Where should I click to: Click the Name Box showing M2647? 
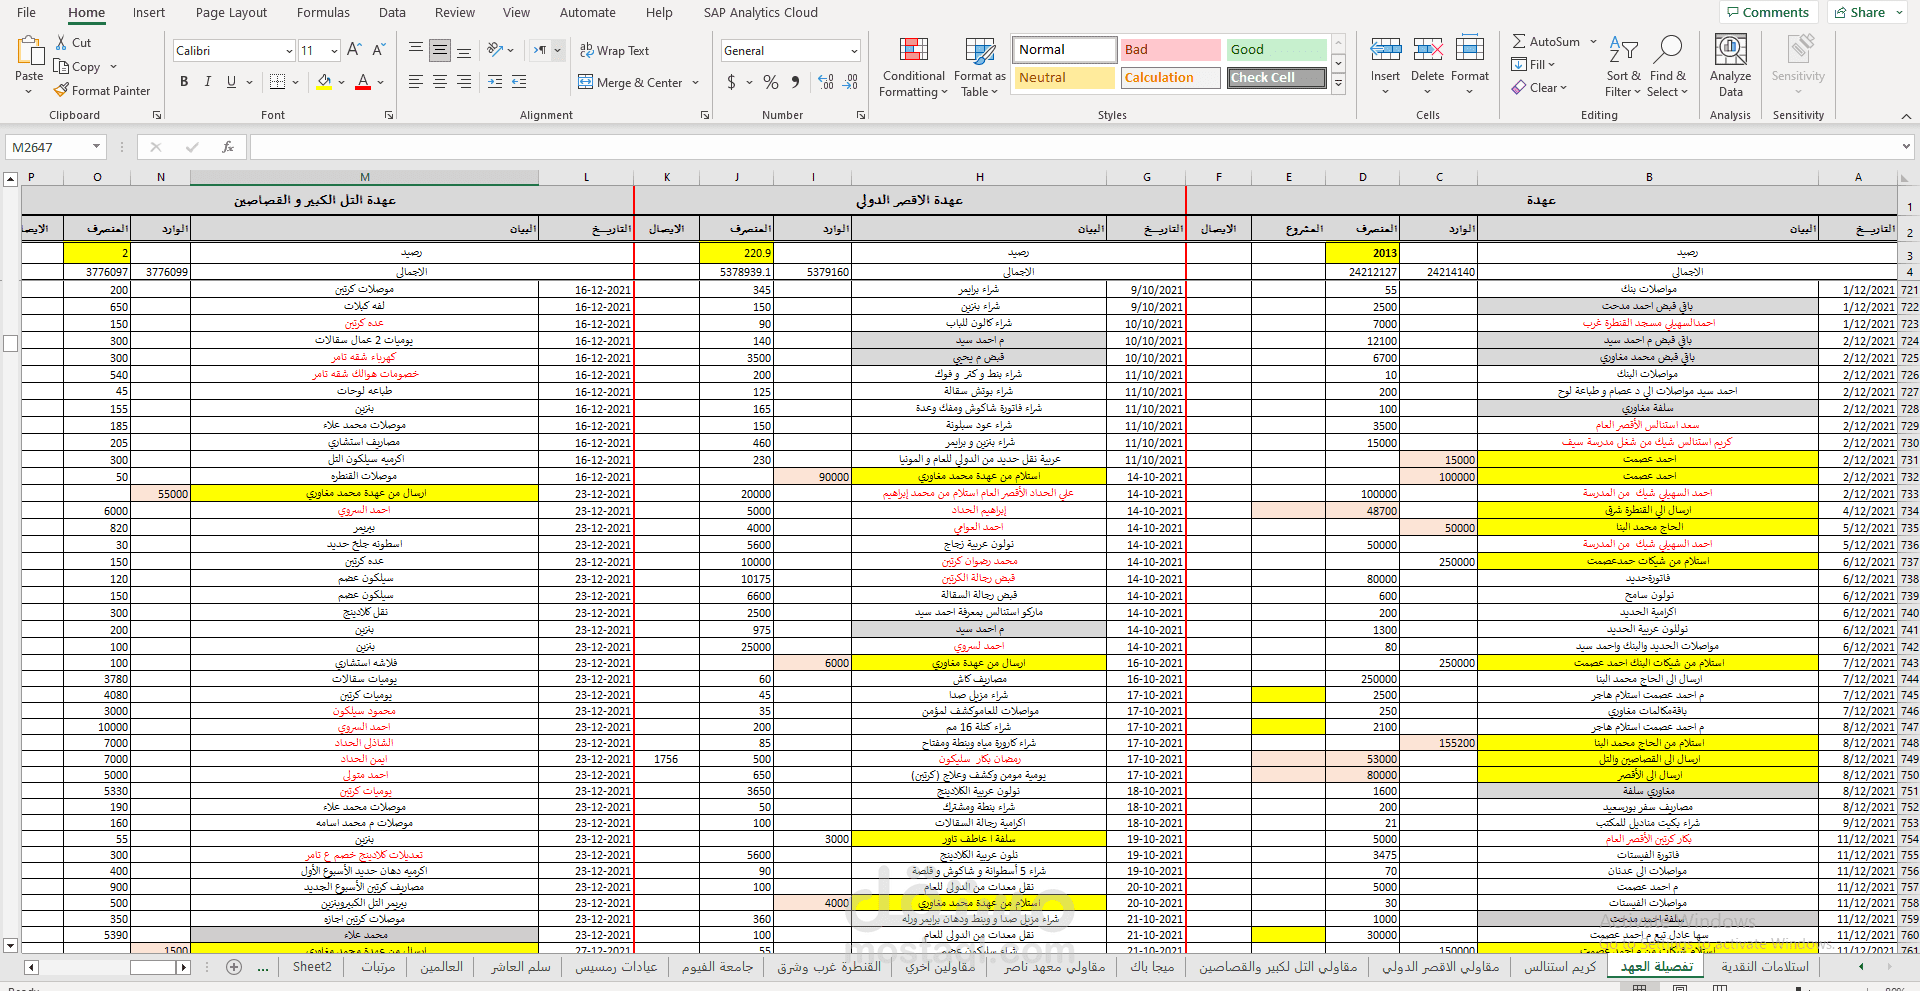click(55, 147)
